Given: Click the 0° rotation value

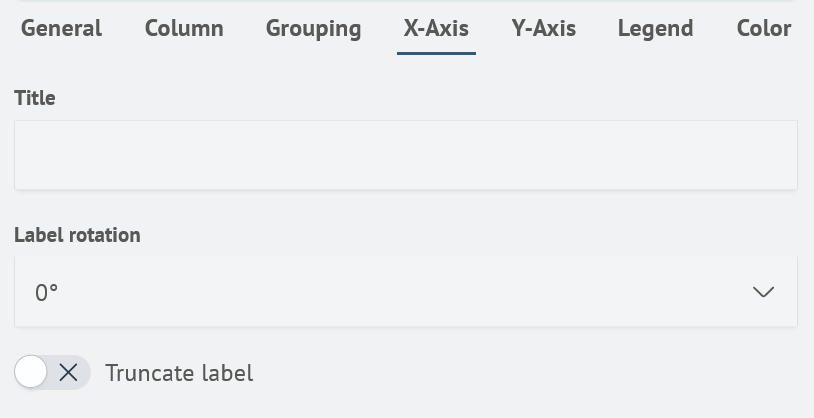Looking at the screenshot, I should coord(47,293).
